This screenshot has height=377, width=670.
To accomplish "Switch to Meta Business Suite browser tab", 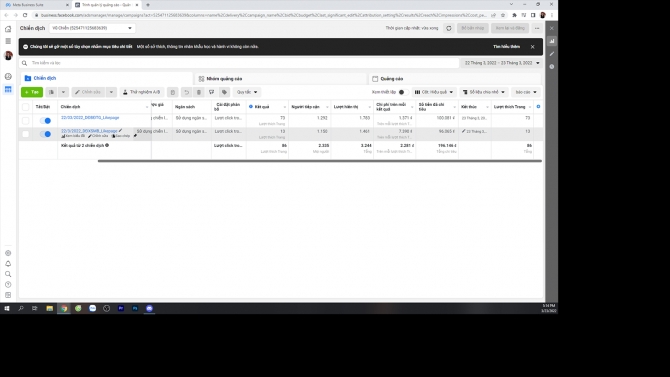I will pos(36,5).
